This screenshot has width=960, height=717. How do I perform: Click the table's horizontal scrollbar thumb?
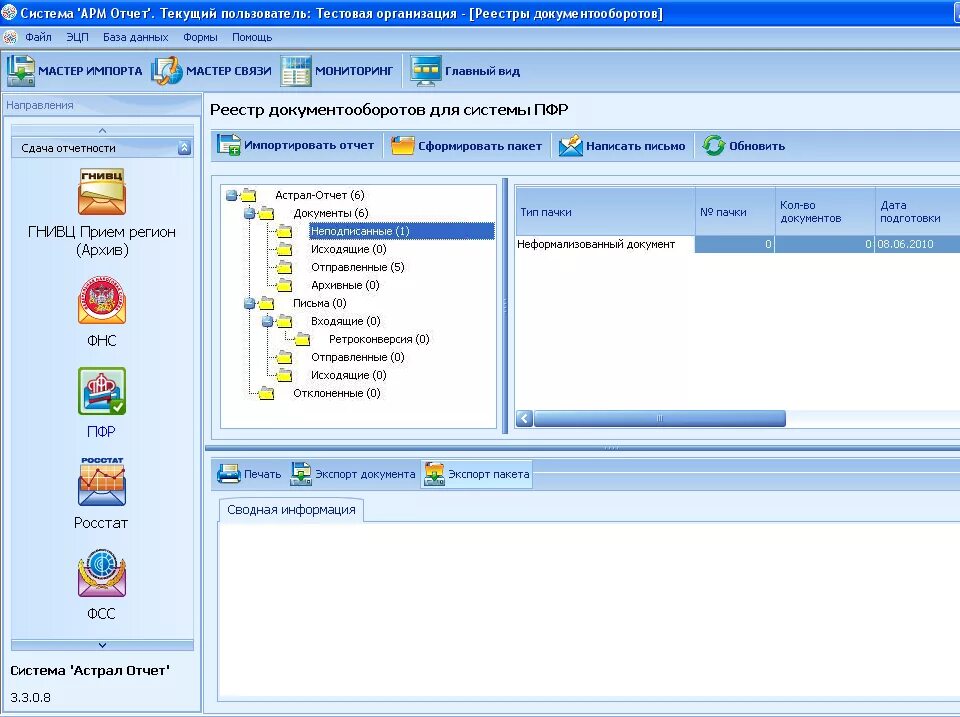(660, 419)
